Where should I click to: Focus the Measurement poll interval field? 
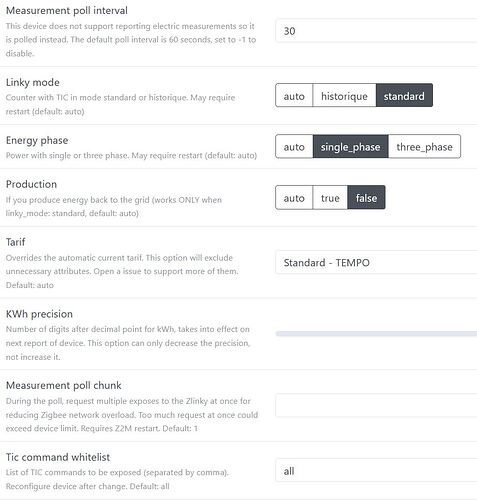click(376, 31)
